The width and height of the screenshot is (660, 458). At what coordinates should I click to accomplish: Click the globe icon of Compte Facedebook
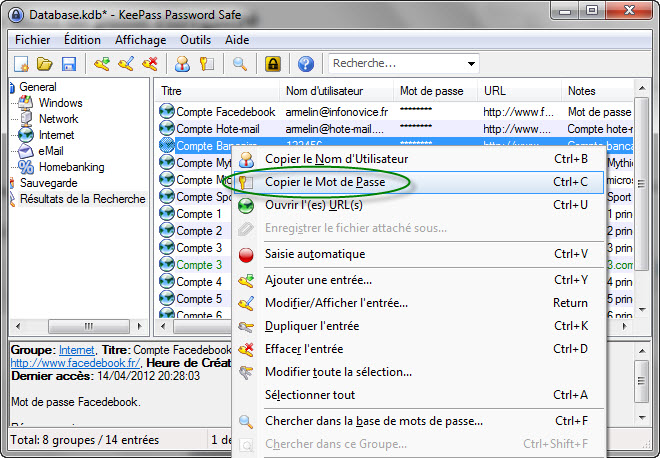(167, 112)
